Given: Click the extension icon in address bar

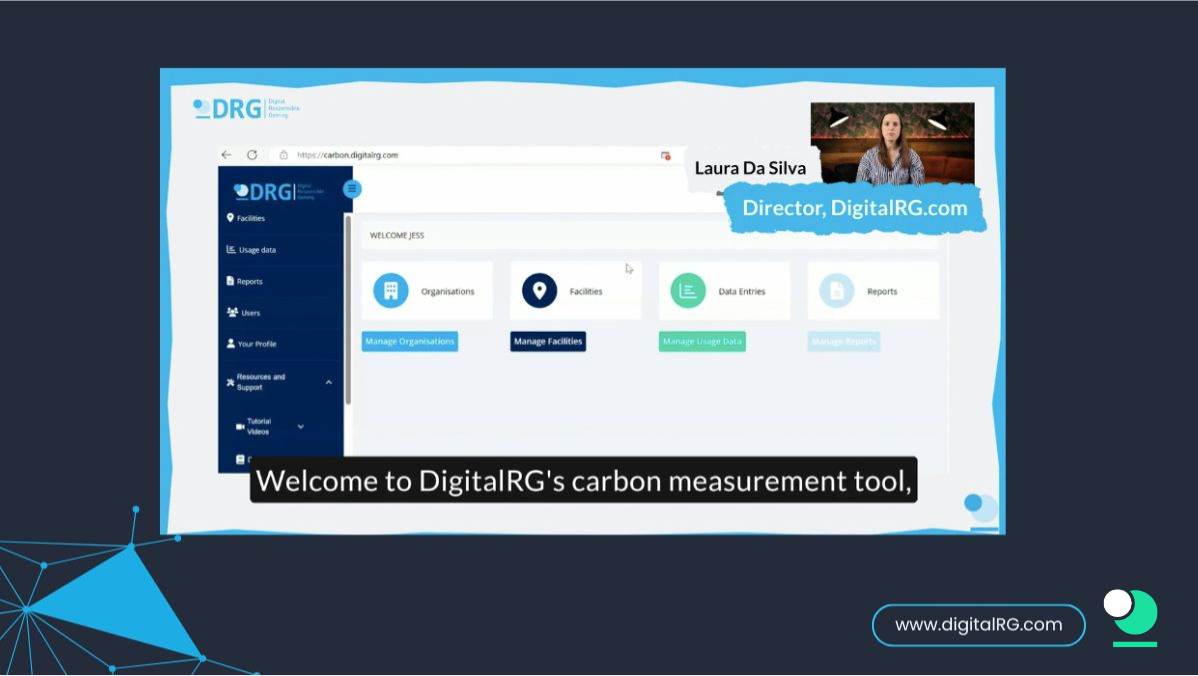Looking at the screenshot, I should point(665,155).
